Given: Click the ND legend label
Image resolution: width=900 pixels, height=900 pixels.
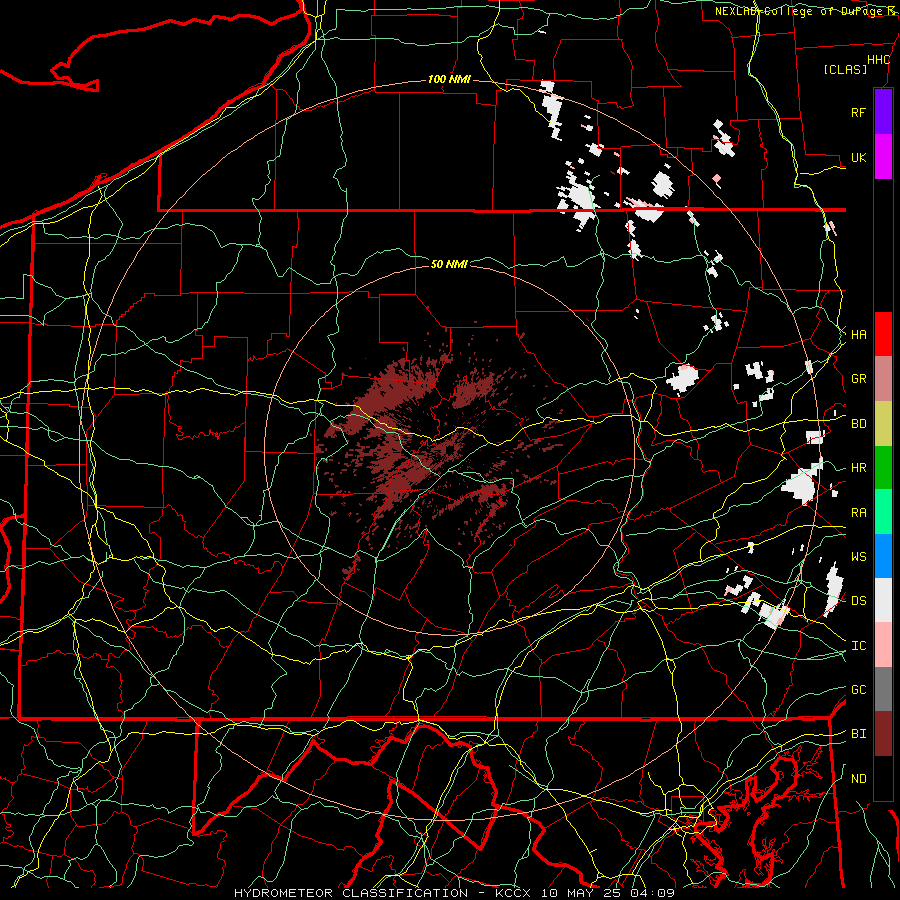Looking at the screenshot, I should click(858, 778).
